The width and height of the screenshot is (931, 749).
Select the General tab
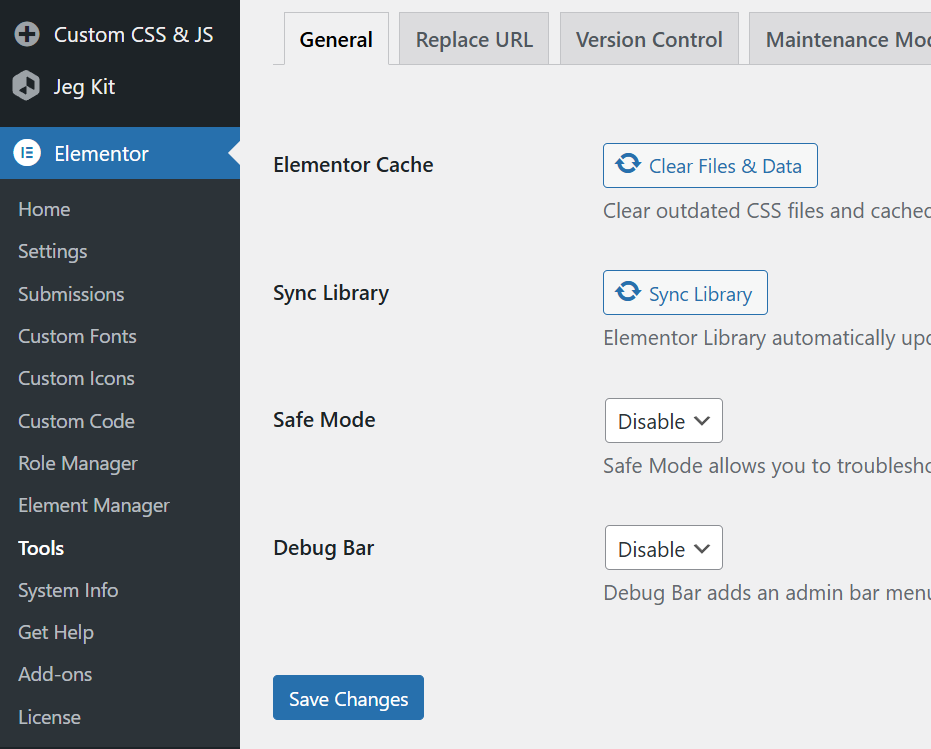(336, 40)
